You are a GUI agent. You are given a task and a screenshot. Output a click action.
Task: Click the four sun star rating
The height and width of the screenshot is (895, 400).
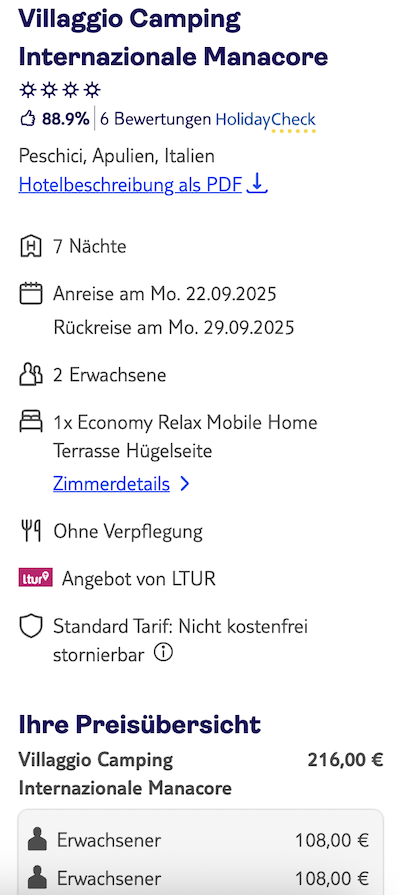pyautogui.click(x=60, y=90)
